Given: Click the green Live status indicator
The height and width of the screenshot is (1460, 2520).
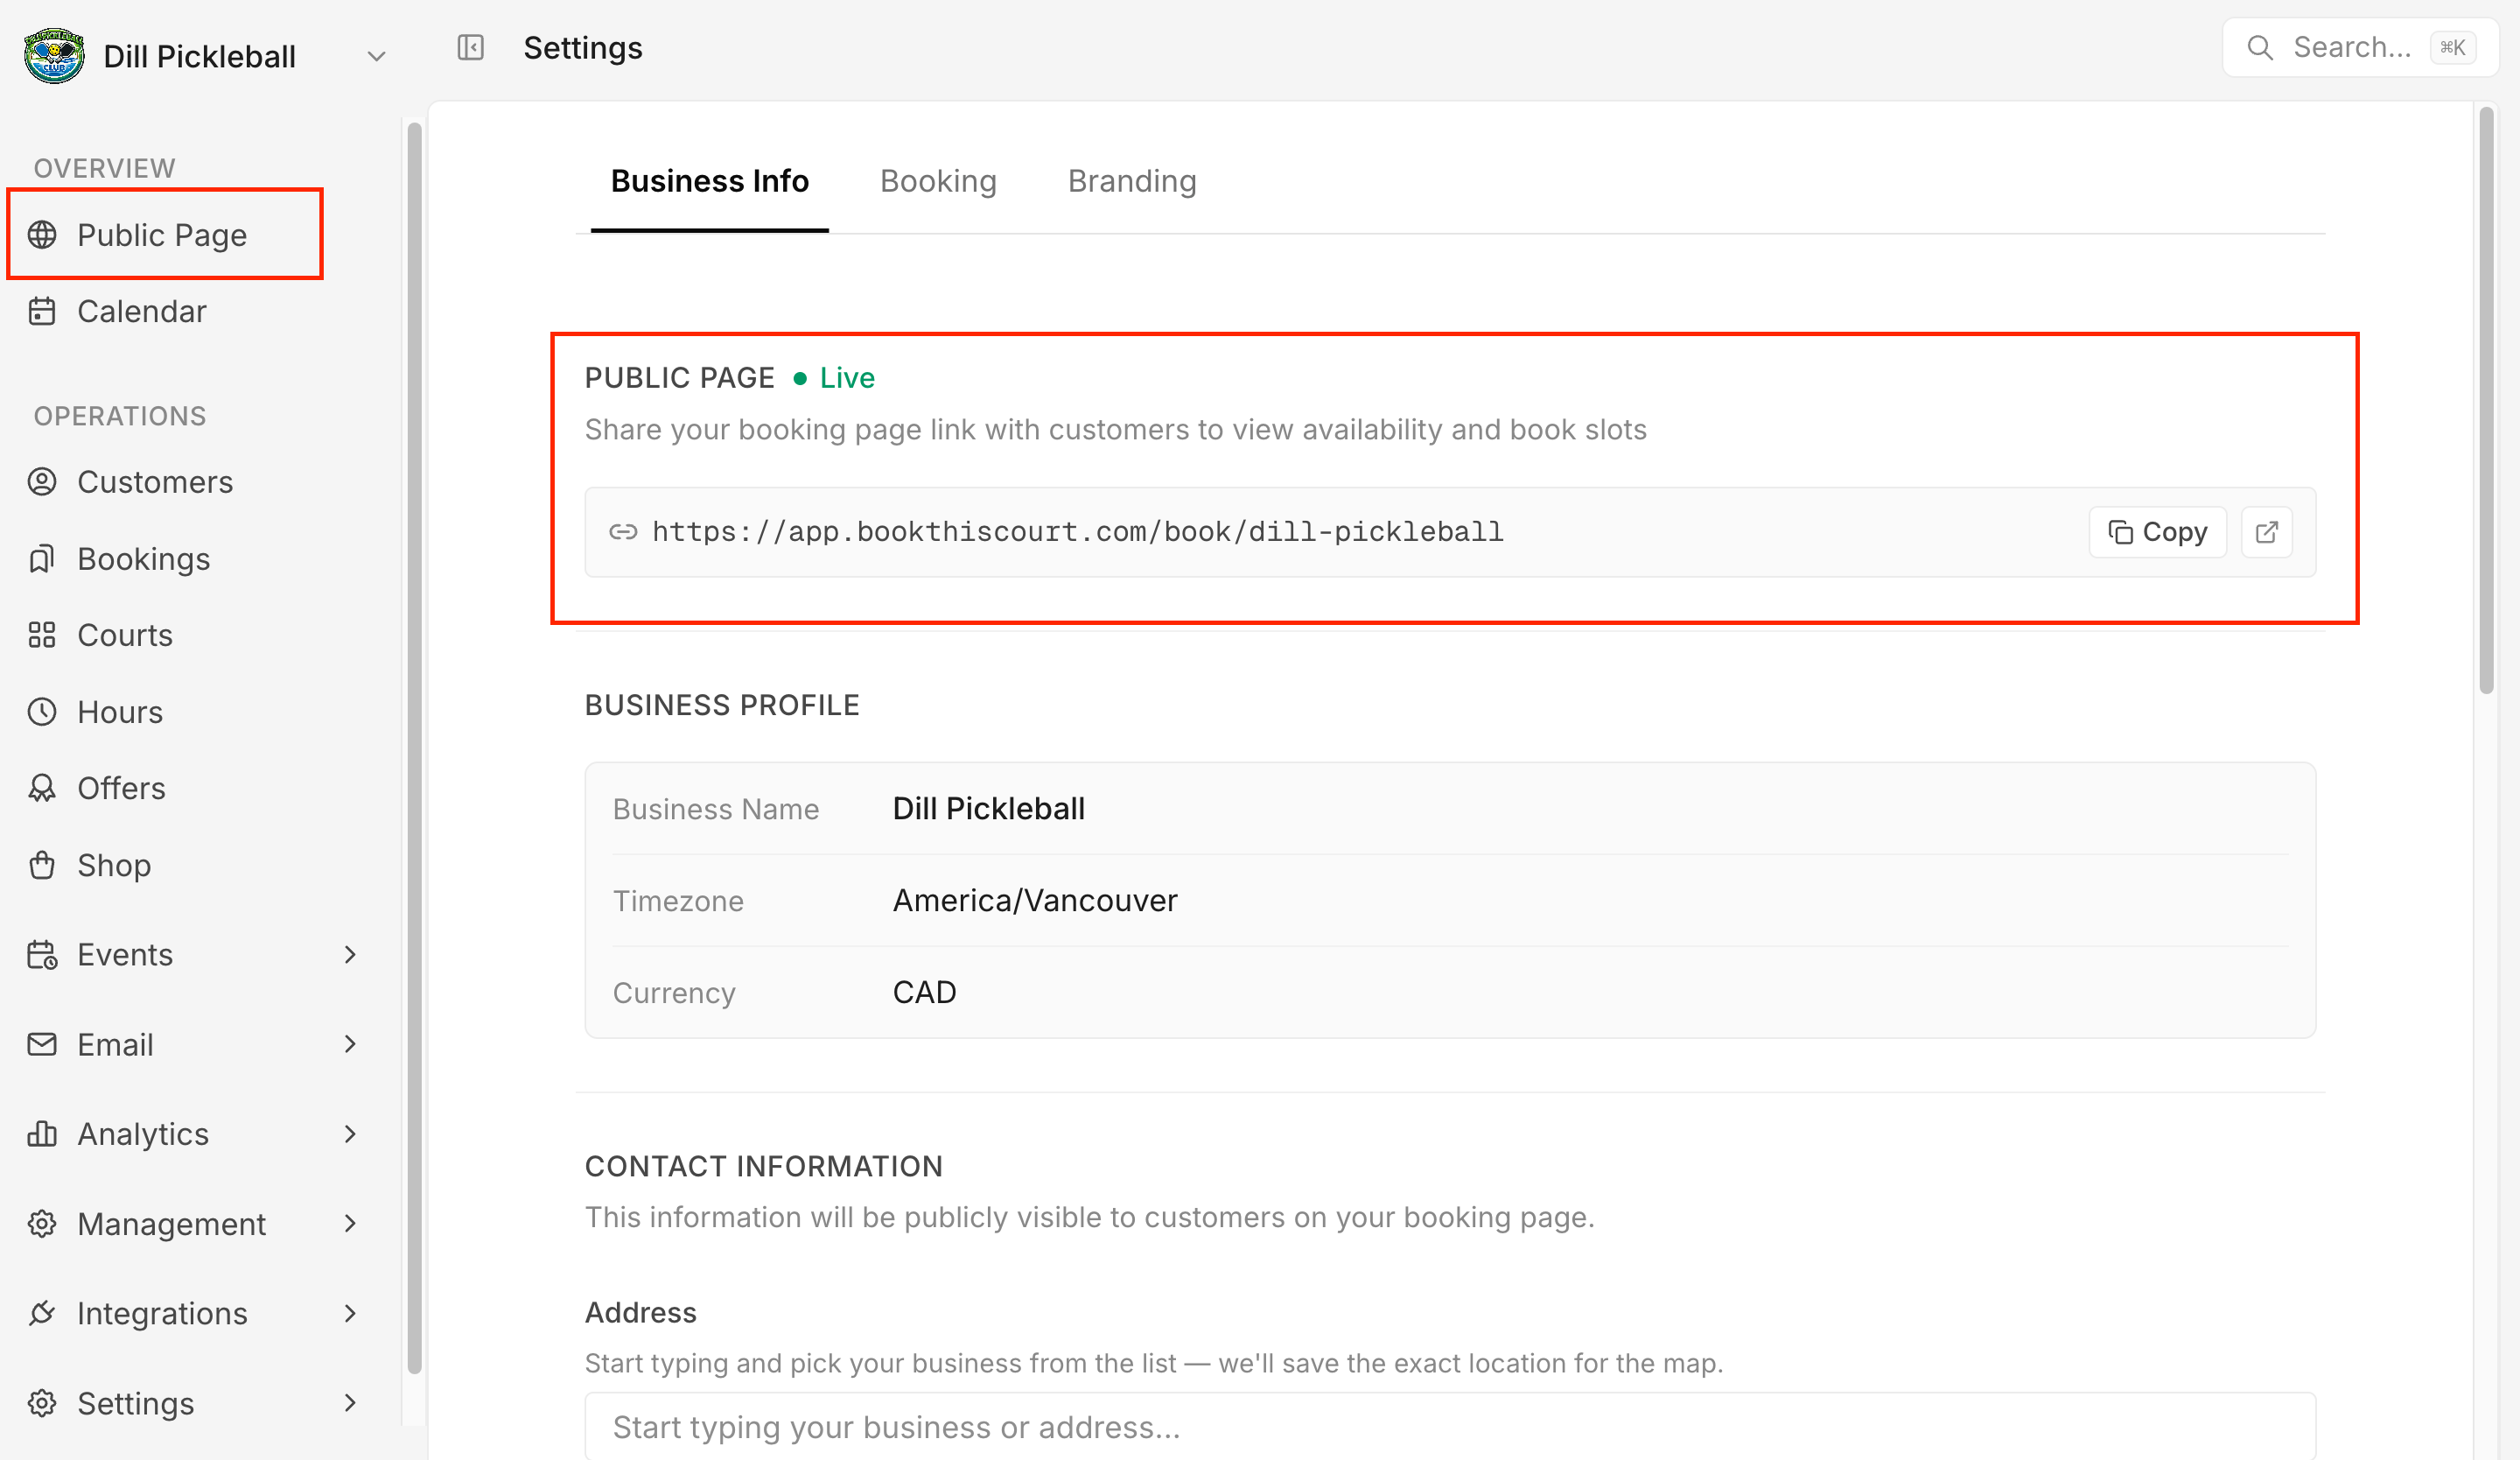Looking at the screenshot, I should [834, 378].
